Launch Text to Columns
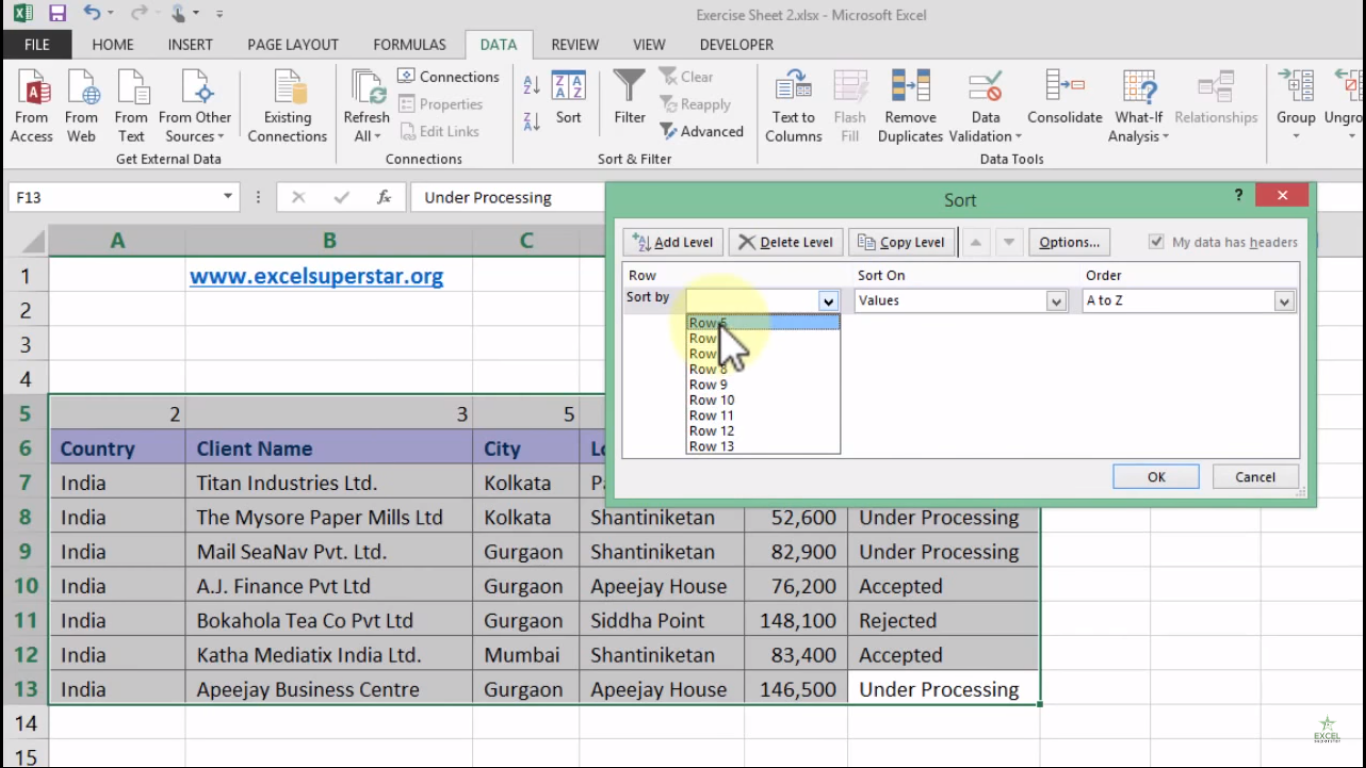Image resolution: width=1366 pixels, height=768 pixels. (793, 107)
